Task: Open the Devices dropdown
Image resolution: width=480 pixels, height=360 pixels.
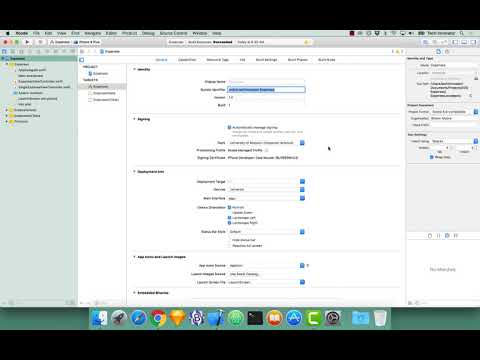Action: click(x=266, y=189)
